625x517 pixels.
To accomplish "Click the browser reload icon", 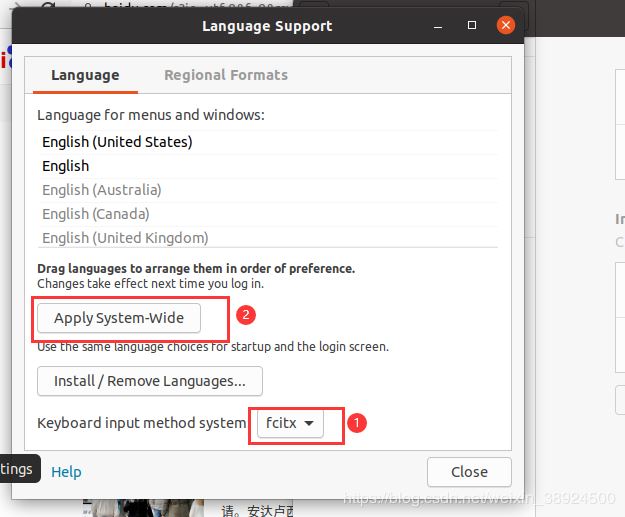I will click(x=49, y=6).
